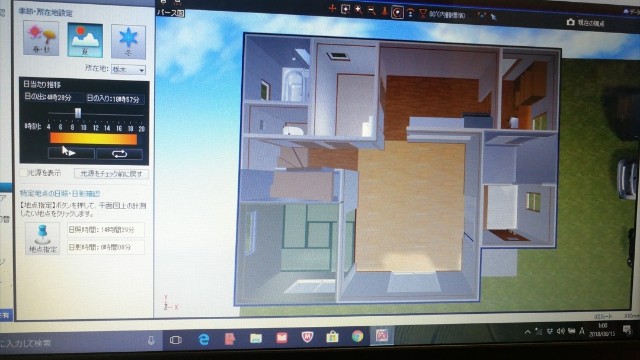
Task: Click the taskbar clock and date
Action: coord(602,330)
